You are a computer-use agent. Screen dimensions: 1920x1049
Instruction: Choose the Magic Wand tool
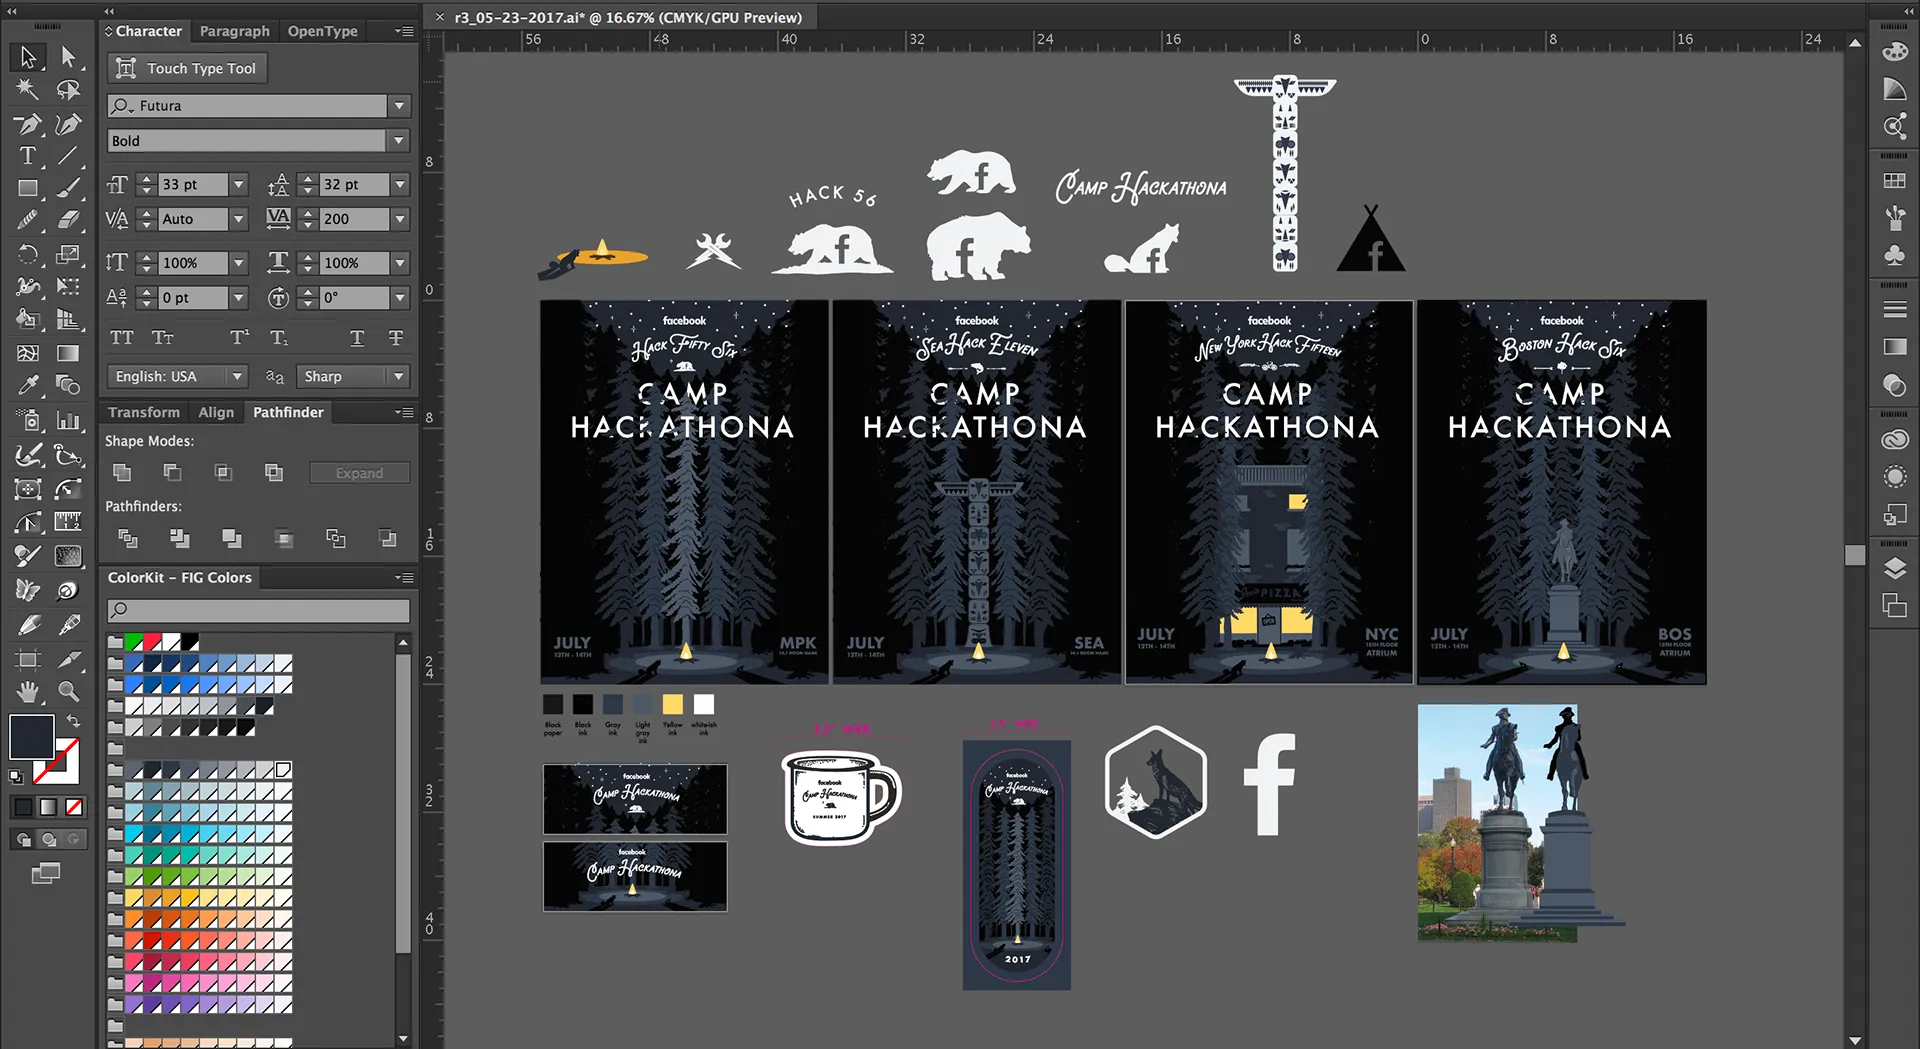pyautogui.click(x=28, y=90)
